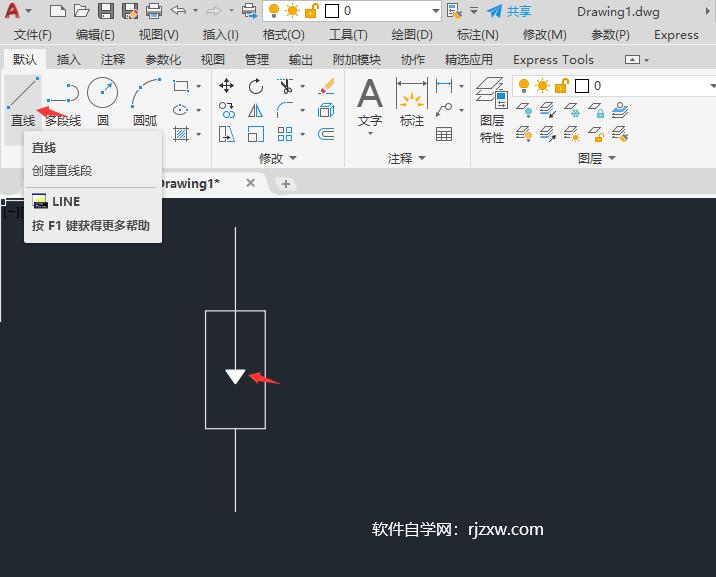Click the Linear dimension icon
Viewport: 716px width, 577px height.
(x=444, y=86)
